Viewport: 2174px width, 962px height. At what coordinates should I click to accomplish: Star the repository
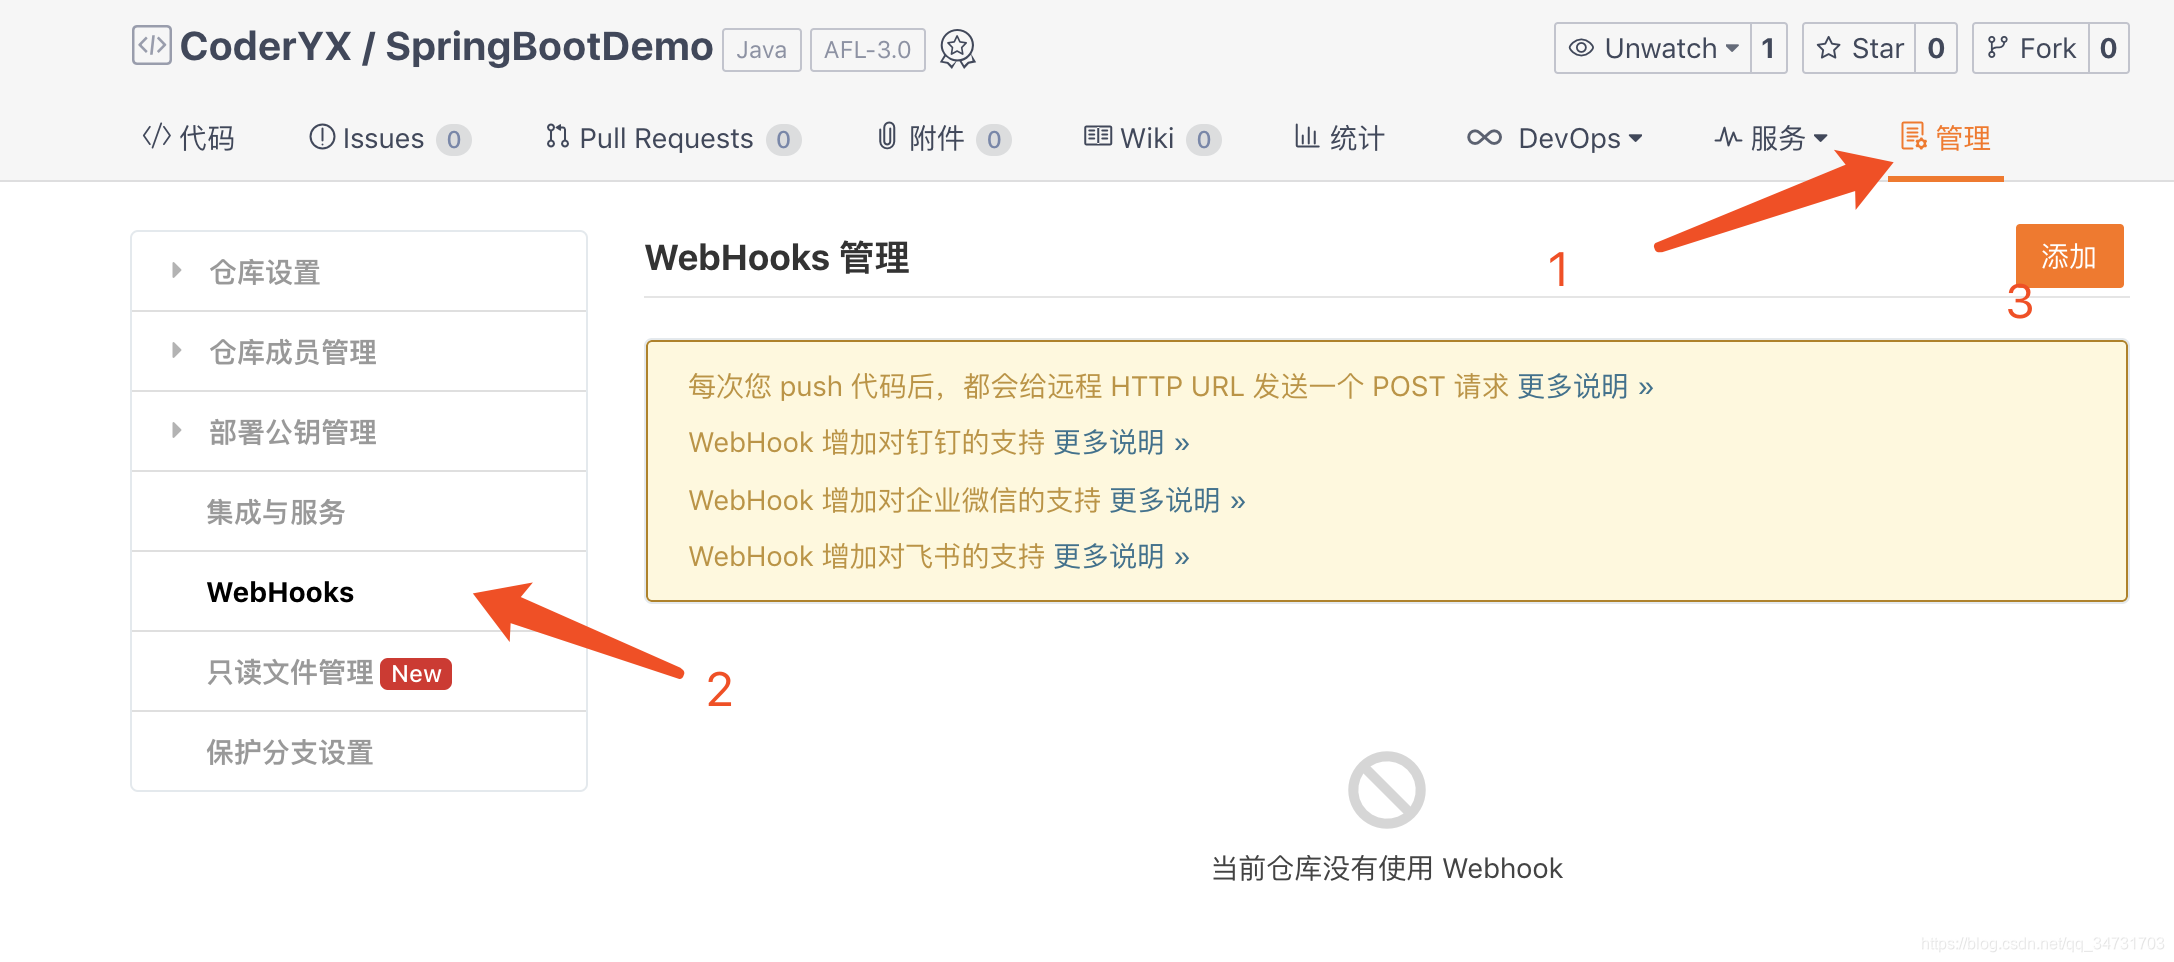pos(1859,48)
